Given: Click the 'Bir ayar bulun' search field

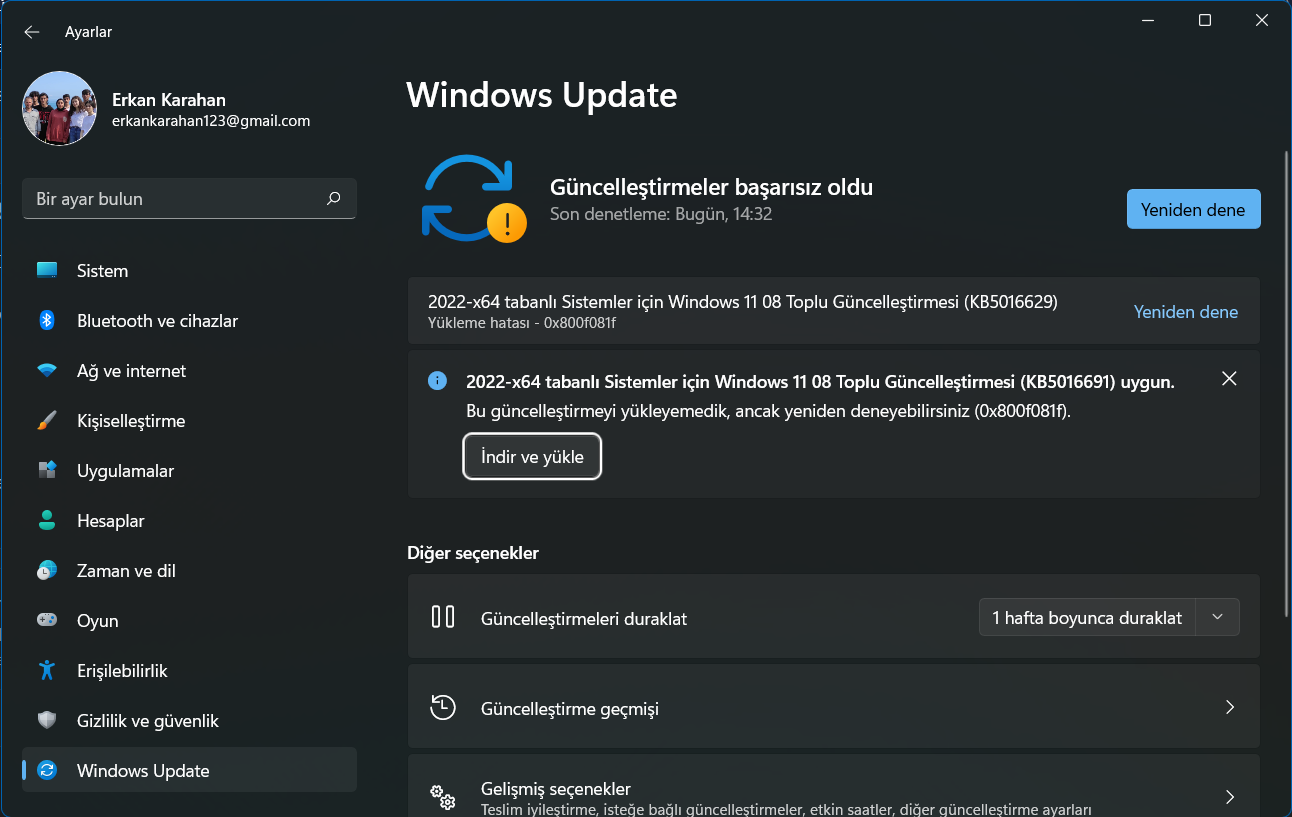Looking at the screenshot, I should tap(189, 199).
